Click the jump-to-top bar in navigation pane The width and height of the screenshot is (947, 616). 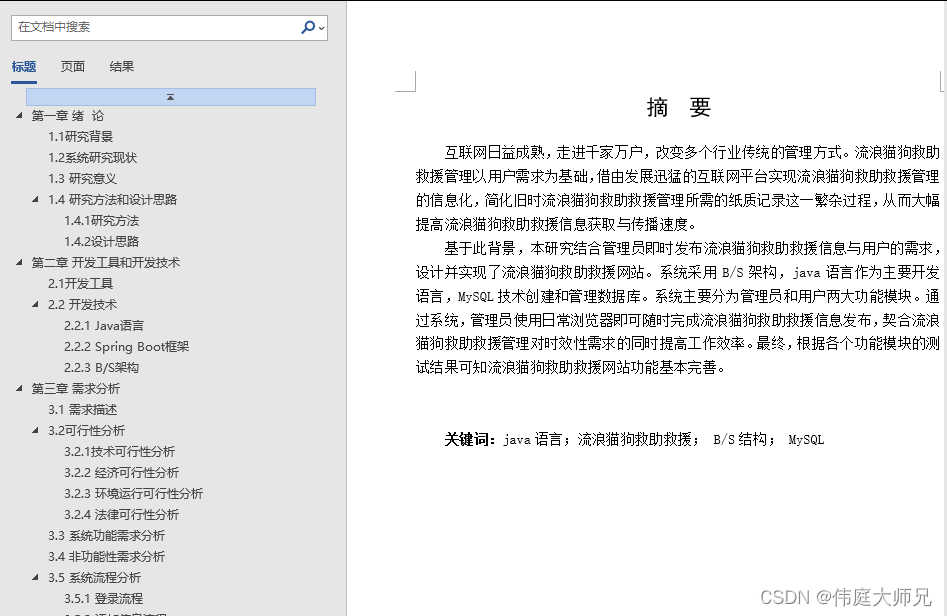pyautogui.click(x=171, y=97)
